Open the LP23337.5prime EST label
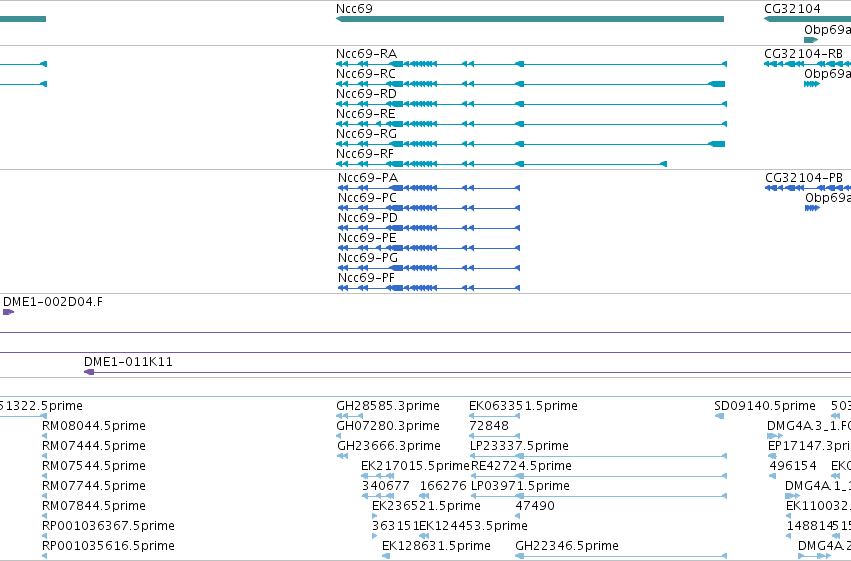This screenshot has height=561, width=851. 519,447
